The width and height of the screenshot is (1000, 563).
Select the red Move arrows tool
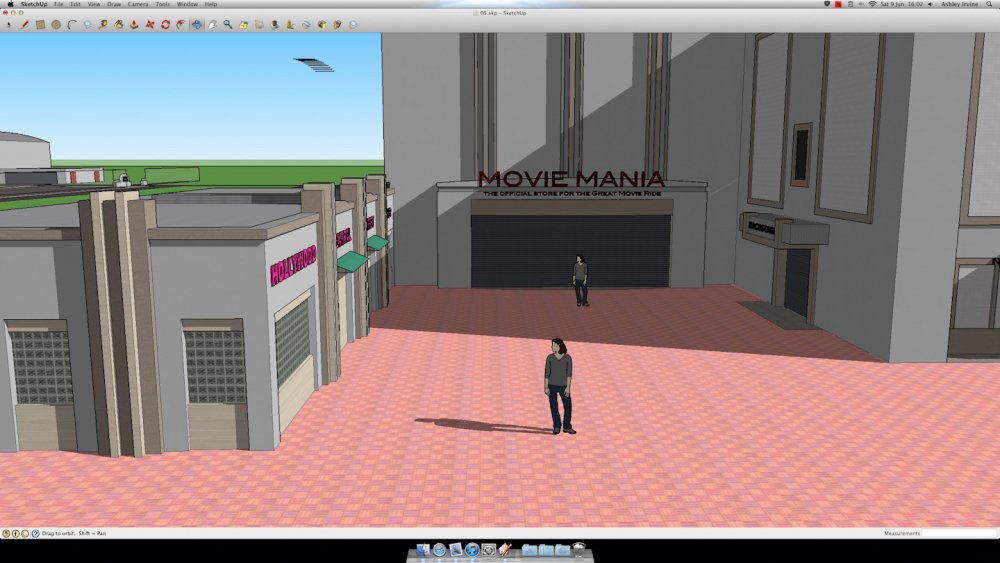(x=150, y=25)
